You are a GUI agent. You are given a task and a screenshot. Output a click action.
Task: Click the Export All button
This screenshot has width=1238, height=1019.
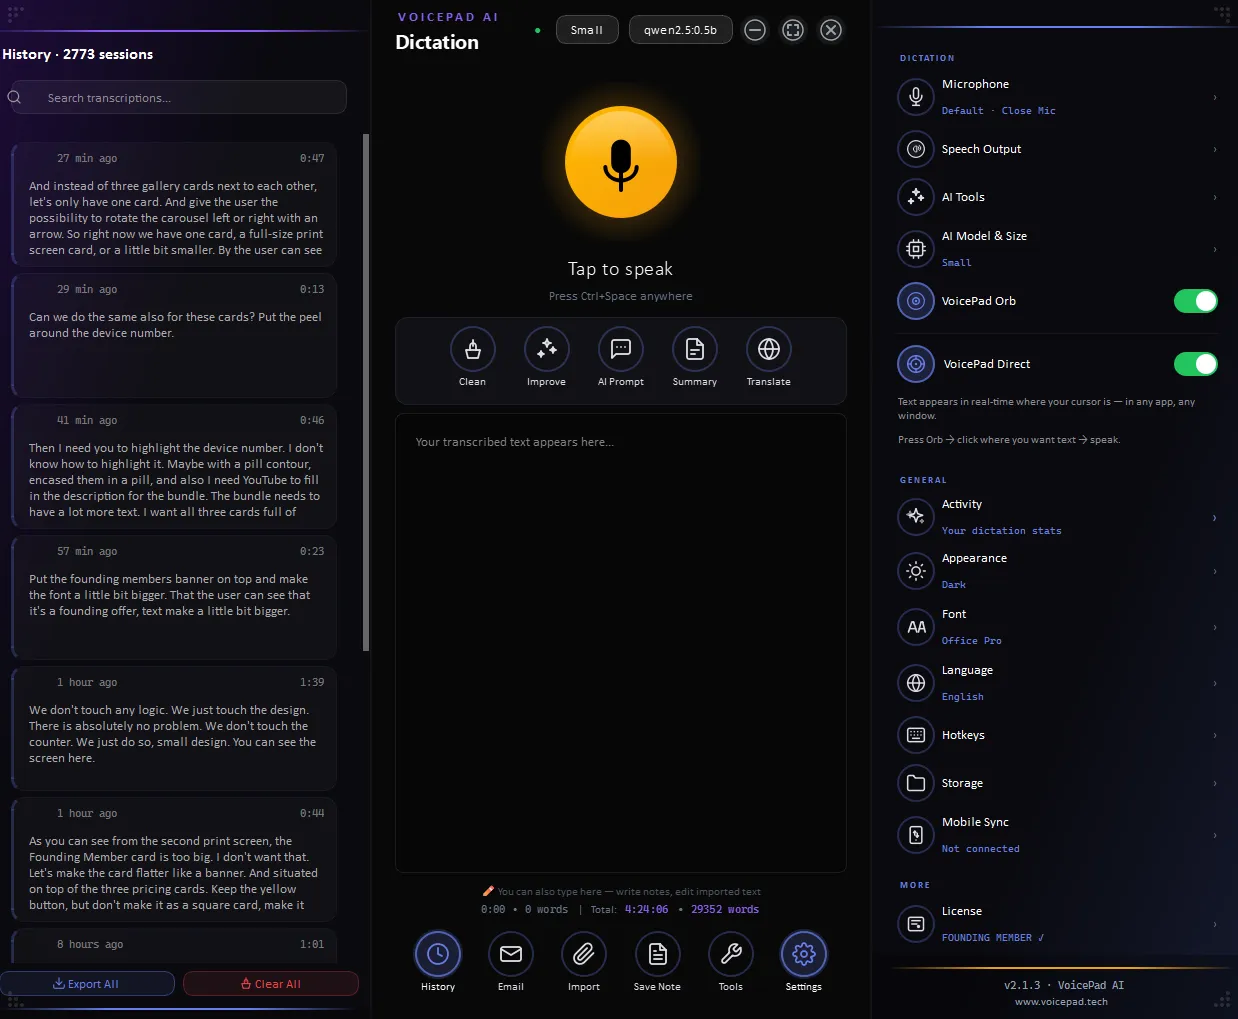(87, 984)
